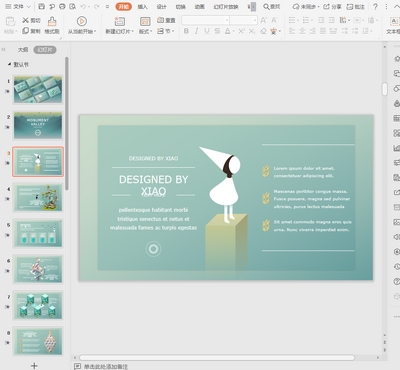Click the Reset (重置) slide button

pyautogui.click(x=166, y=20)
